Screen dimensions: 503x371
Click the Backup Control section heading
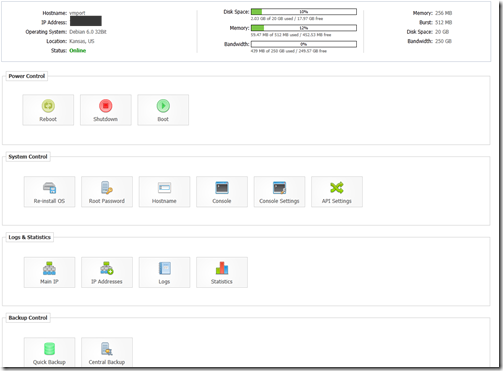point(28,318)
